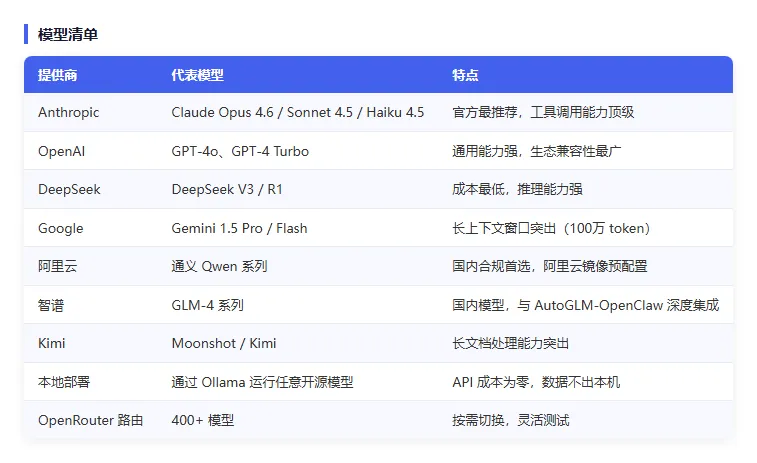This screenshot has height=463, width=757.
Task: Click the DeepSeek V3 / R1 cell
Action: coord(227,189)
